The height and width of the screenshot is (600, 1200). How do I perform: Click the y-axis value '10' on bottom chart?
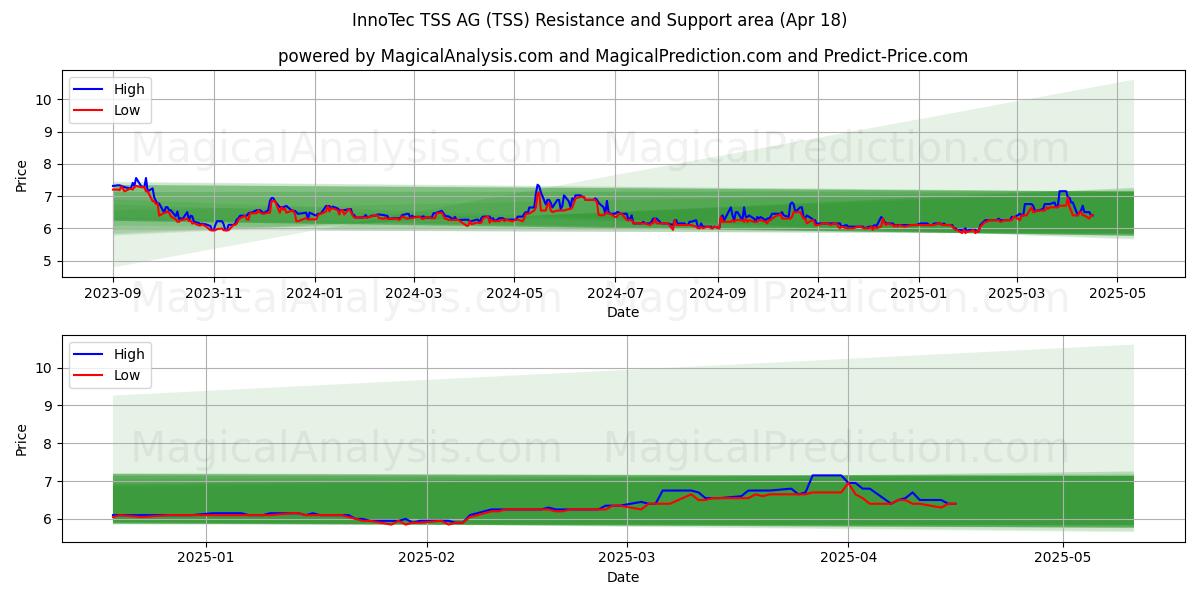pos(44,368)
